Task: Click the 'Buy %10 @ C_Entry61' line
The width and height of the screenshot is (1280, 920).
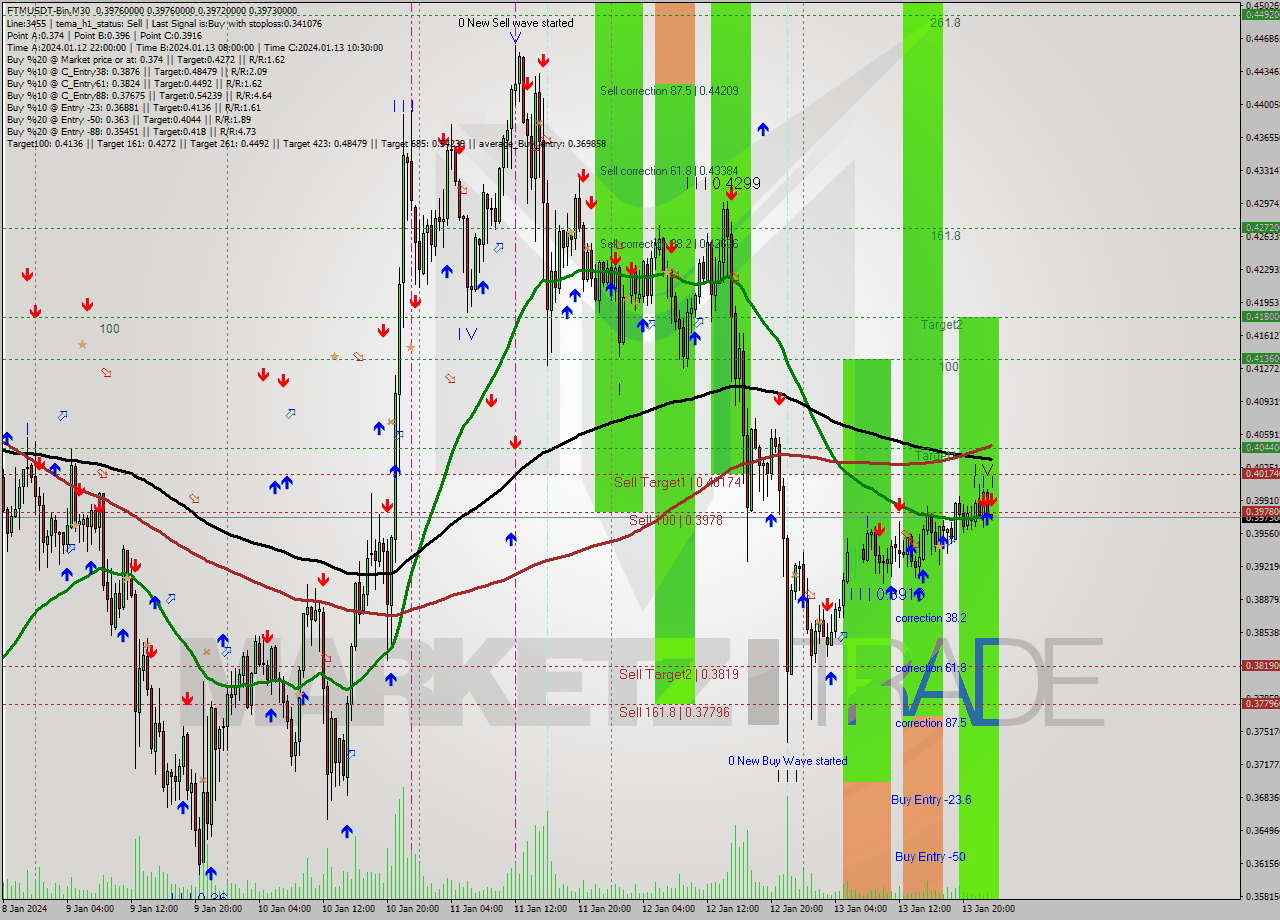Action: pyautogui.click(x=134, y=84)
